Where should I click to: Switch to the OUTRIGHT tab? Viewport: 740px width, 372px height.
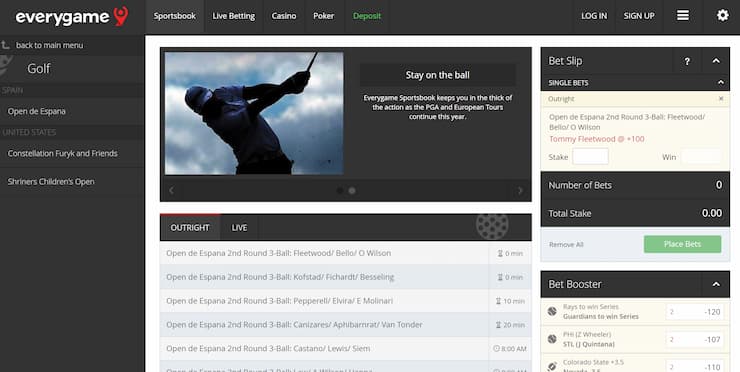pos(190,228)
